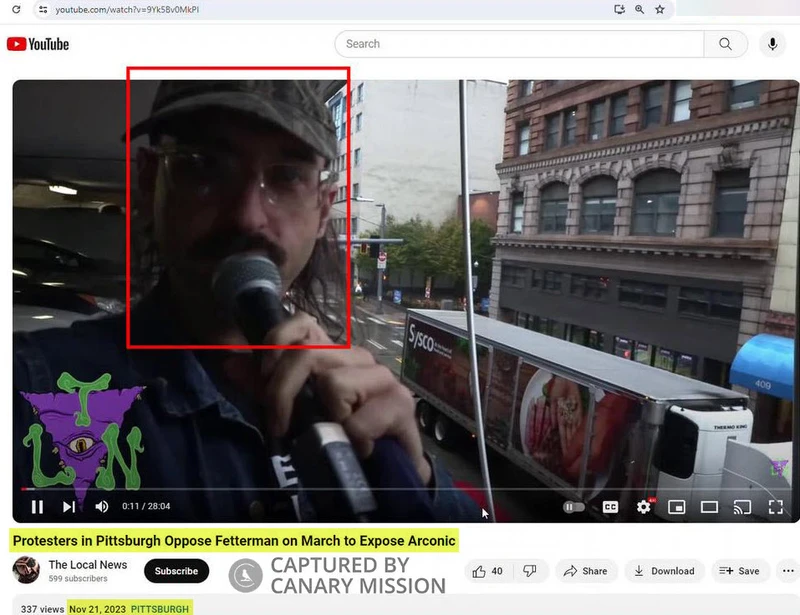Save the video to a playlist
Image resolution: width=800 pixels, height=615 pixels.
pyautogui.click(x=739, y=571)
